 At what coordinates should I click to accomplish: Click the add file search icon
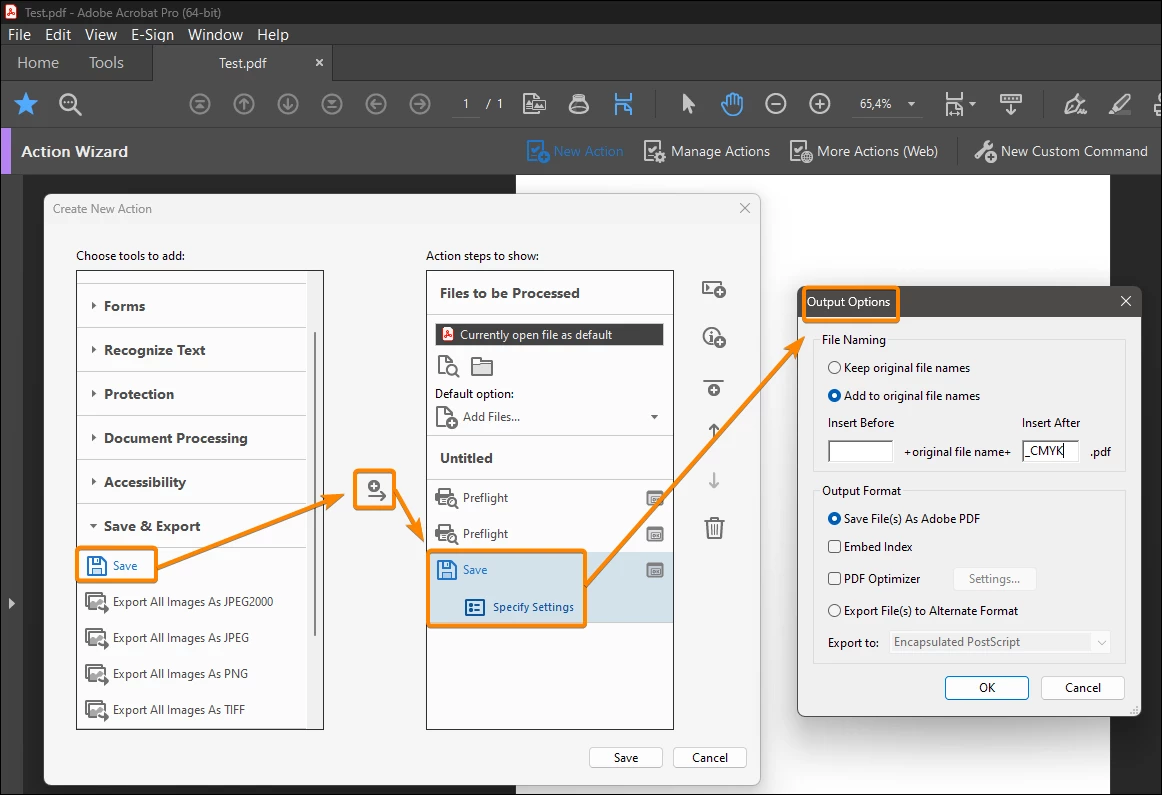[448, 366]
